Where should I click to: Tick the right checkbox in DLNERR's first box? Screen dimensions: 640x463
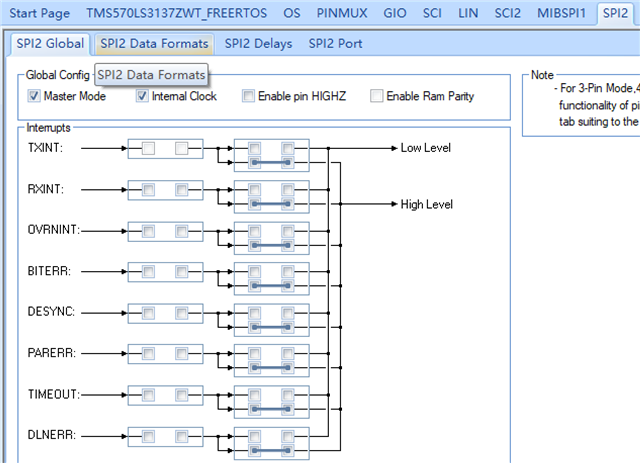(x=182, y=436)
